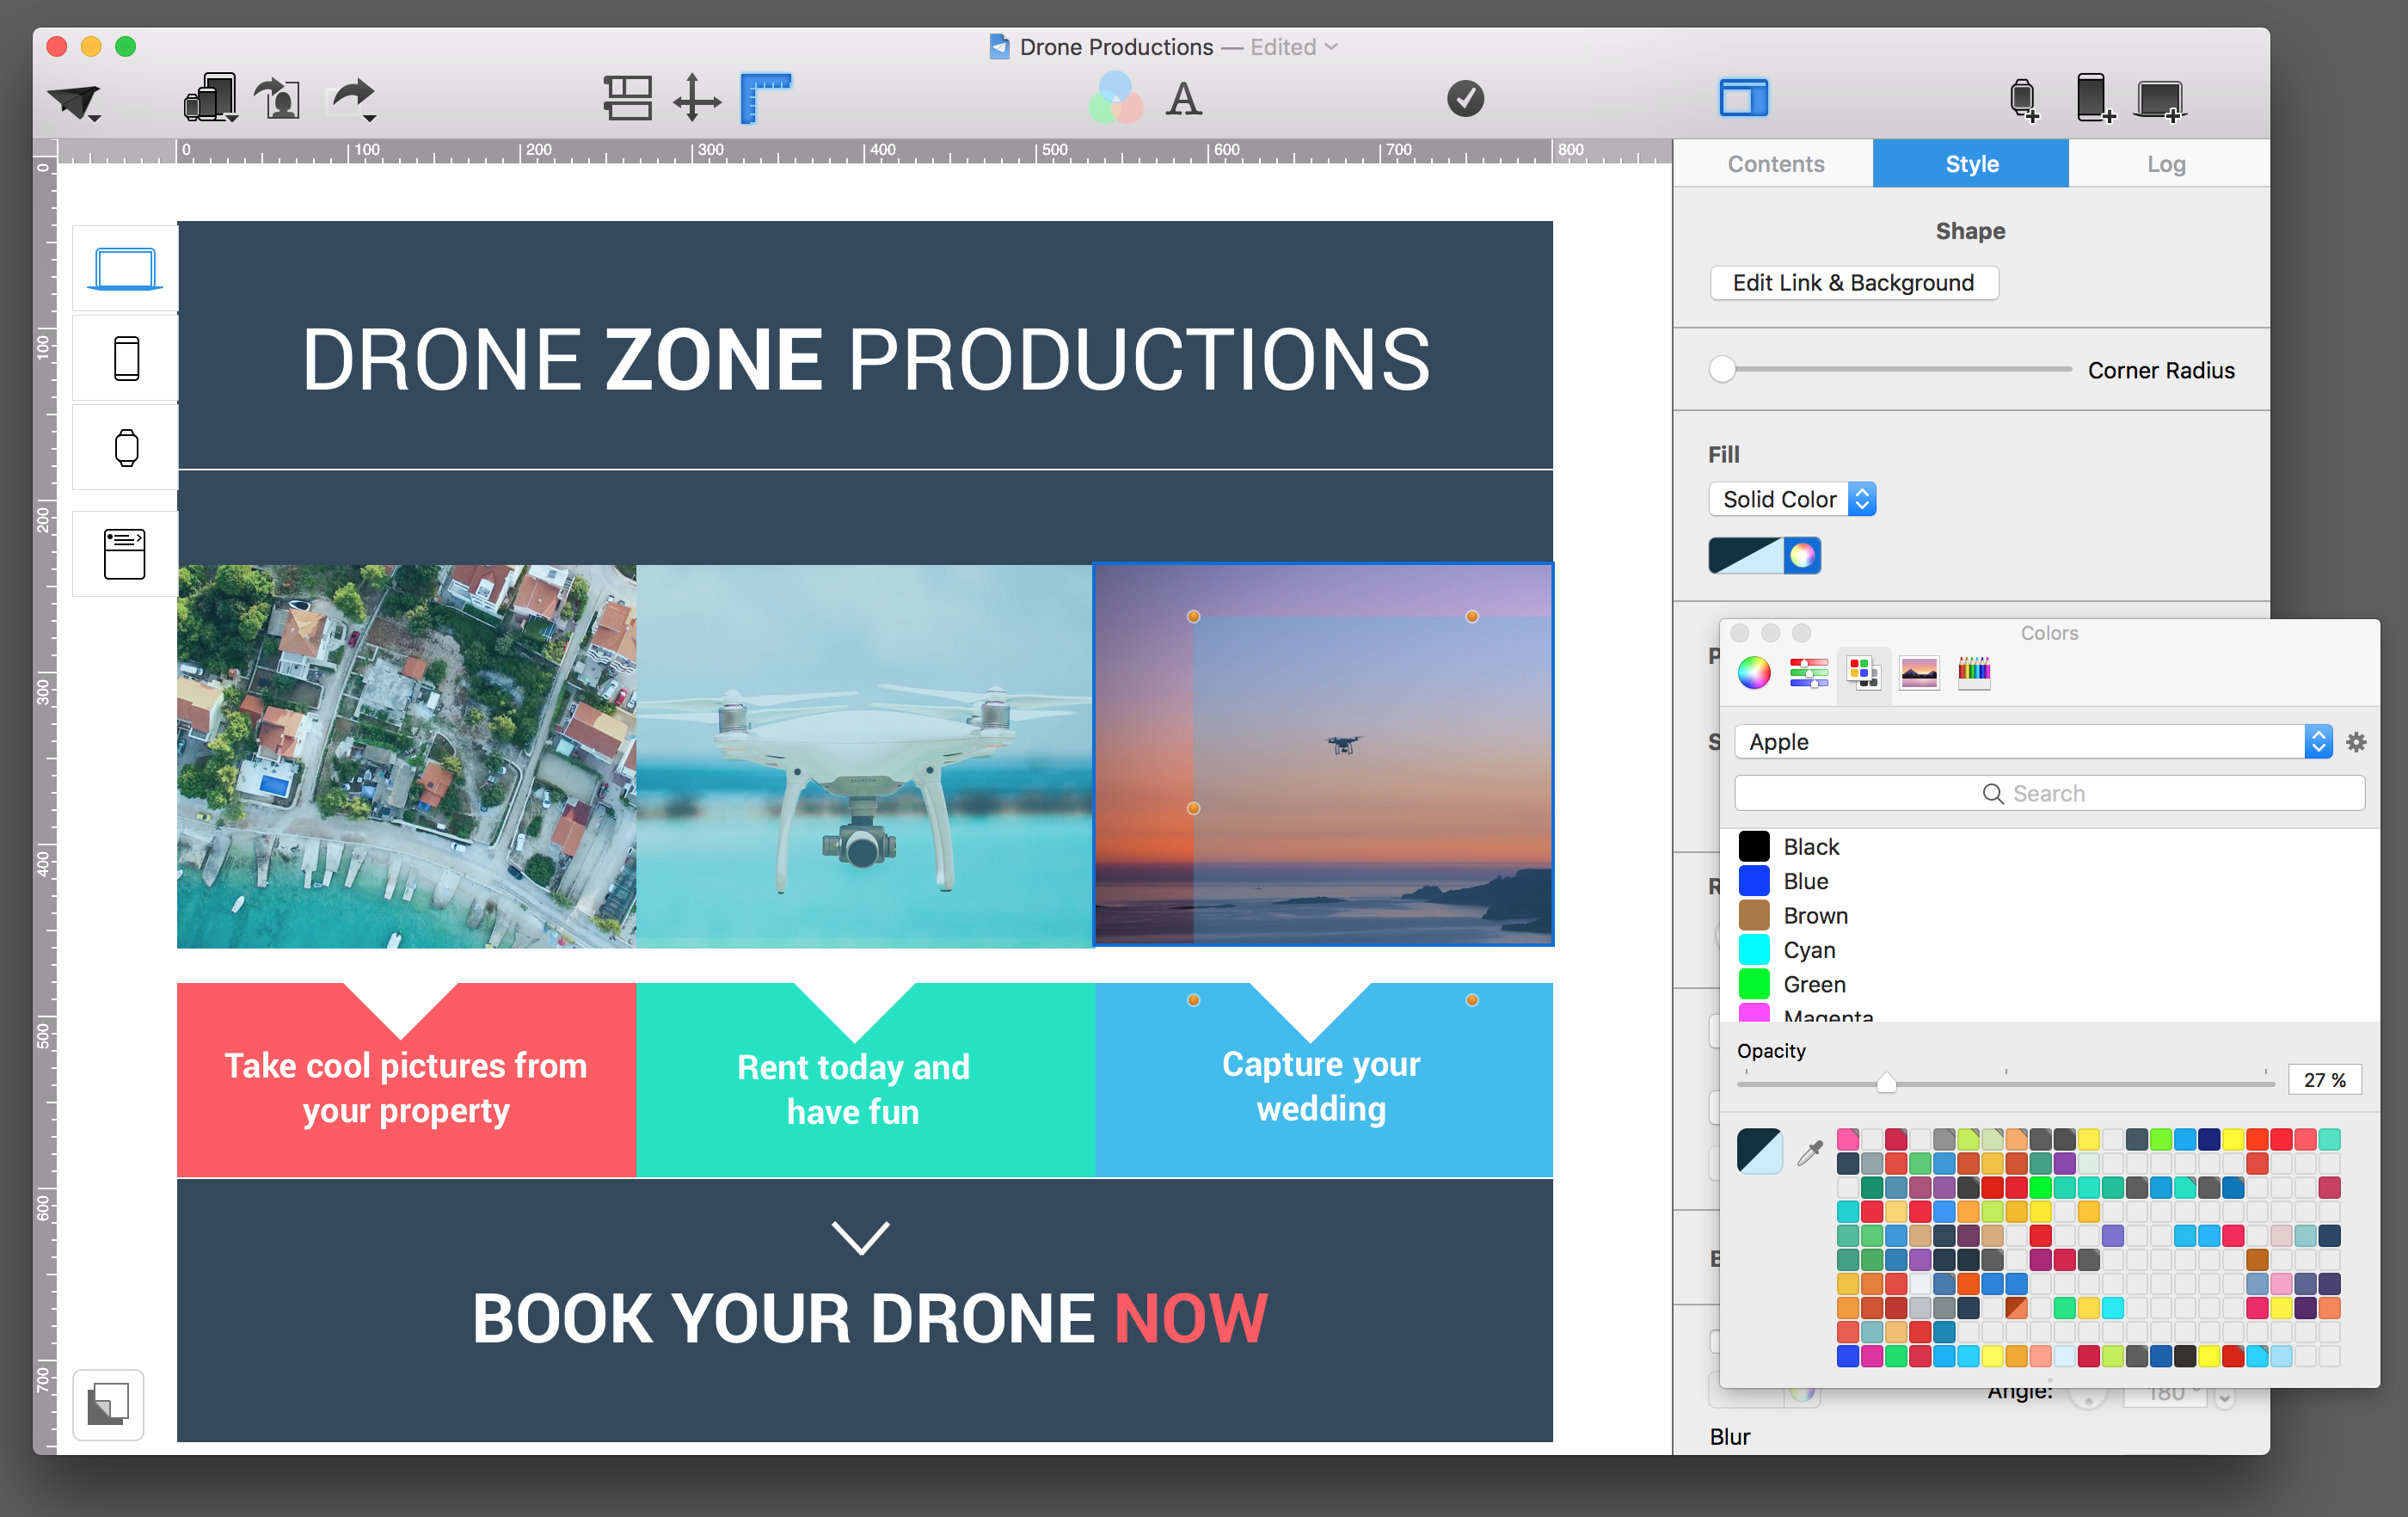Click the Search field in Colors

tap(2049, 793)
